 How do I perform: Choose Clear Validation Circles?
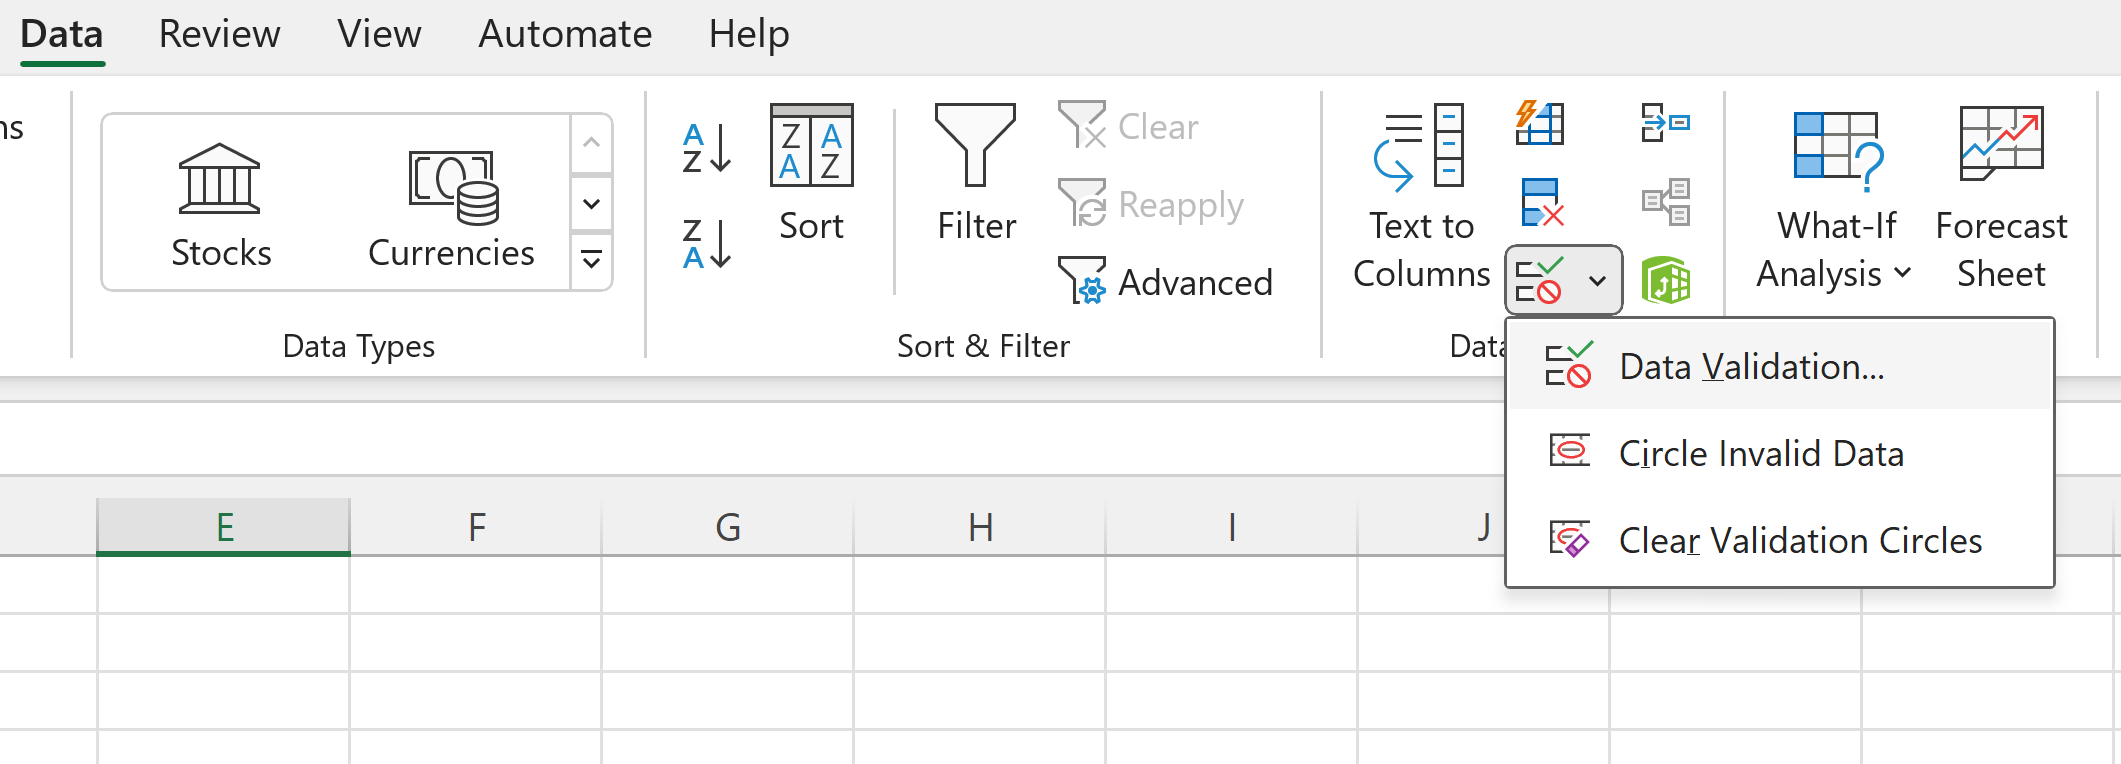tap(1780, 541)
